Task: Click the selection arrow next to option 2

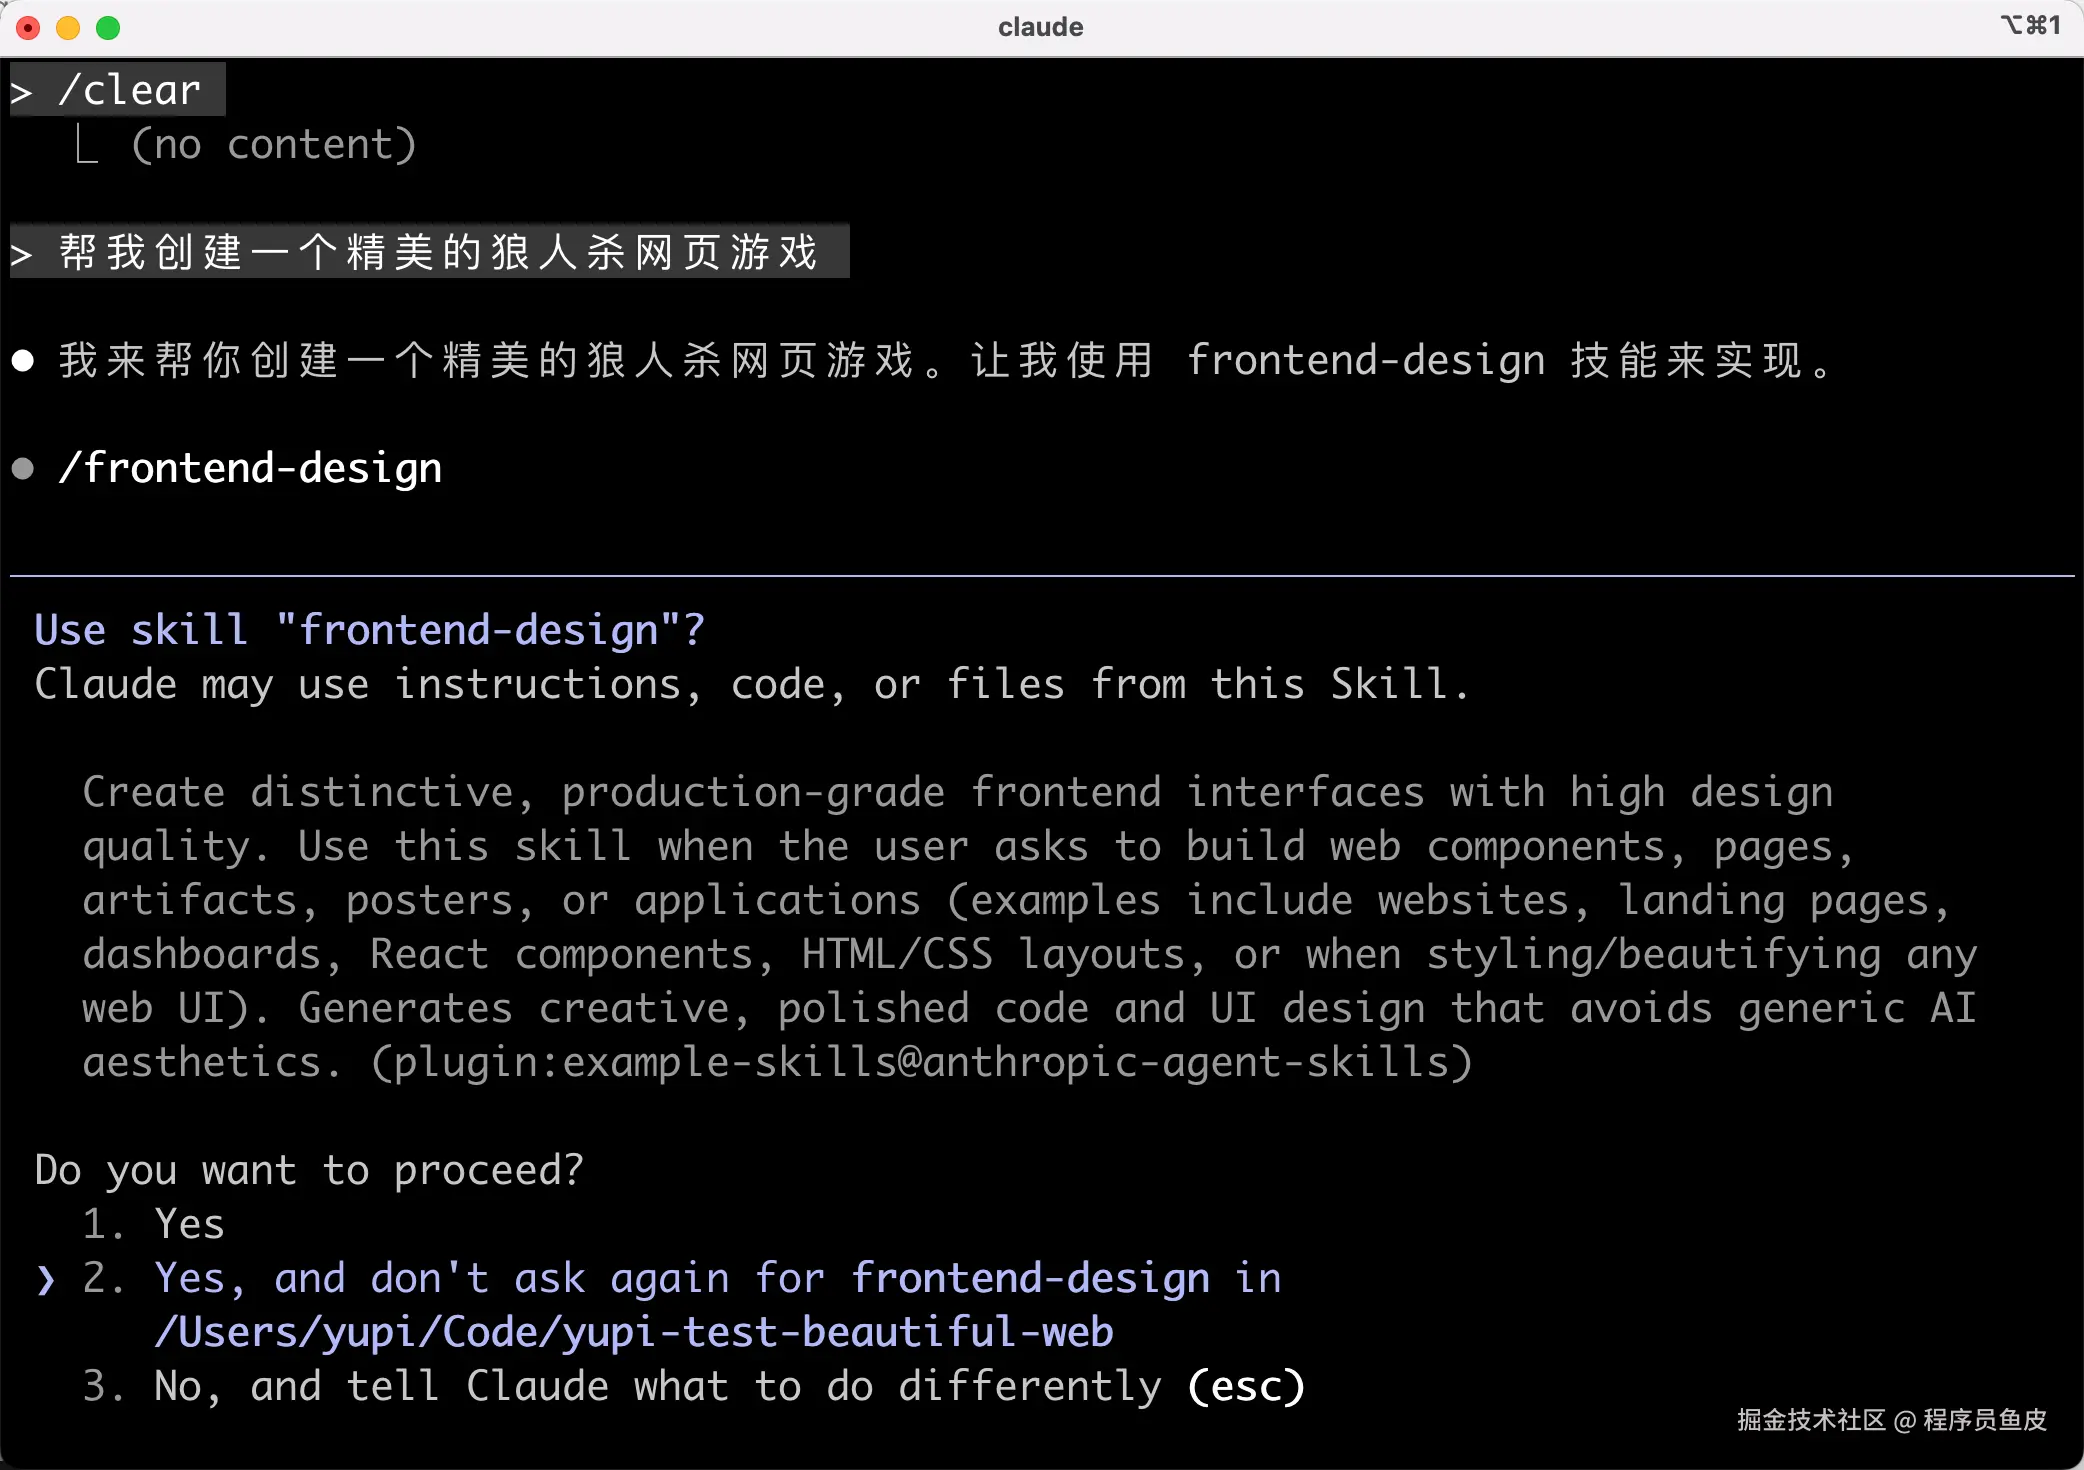Action: (45, 1279)
